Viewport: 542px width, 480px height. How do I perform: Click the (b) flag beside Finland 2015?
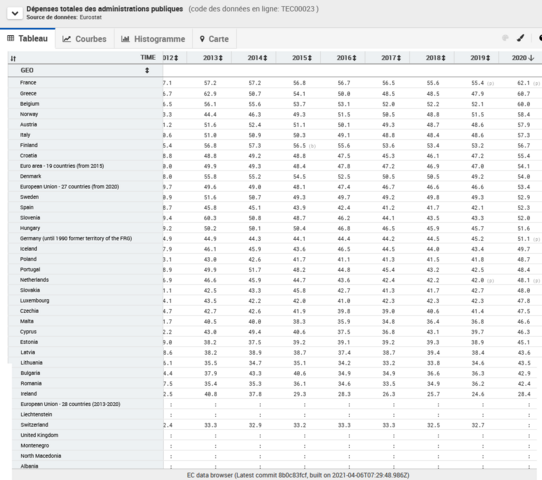(x=312, y=146)
